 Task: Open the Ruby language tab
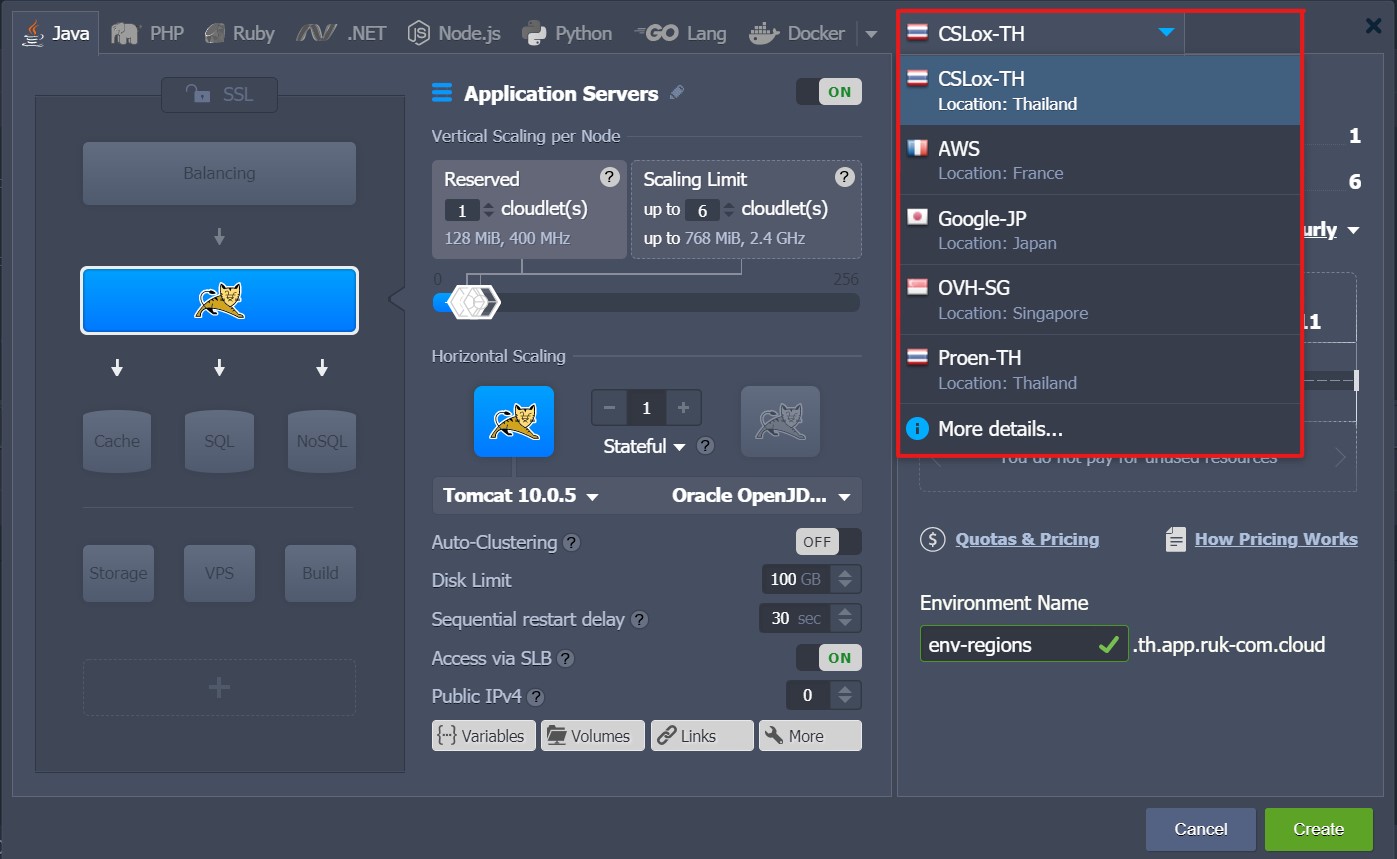click(x=239, y=33)
